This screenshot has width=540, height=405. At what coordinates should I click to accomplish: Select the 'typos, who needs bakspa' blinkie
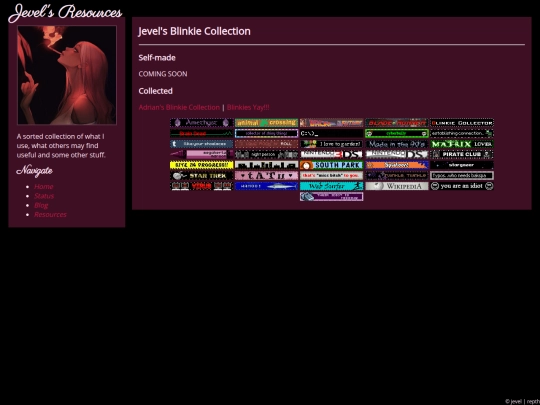tap(461, 176)
